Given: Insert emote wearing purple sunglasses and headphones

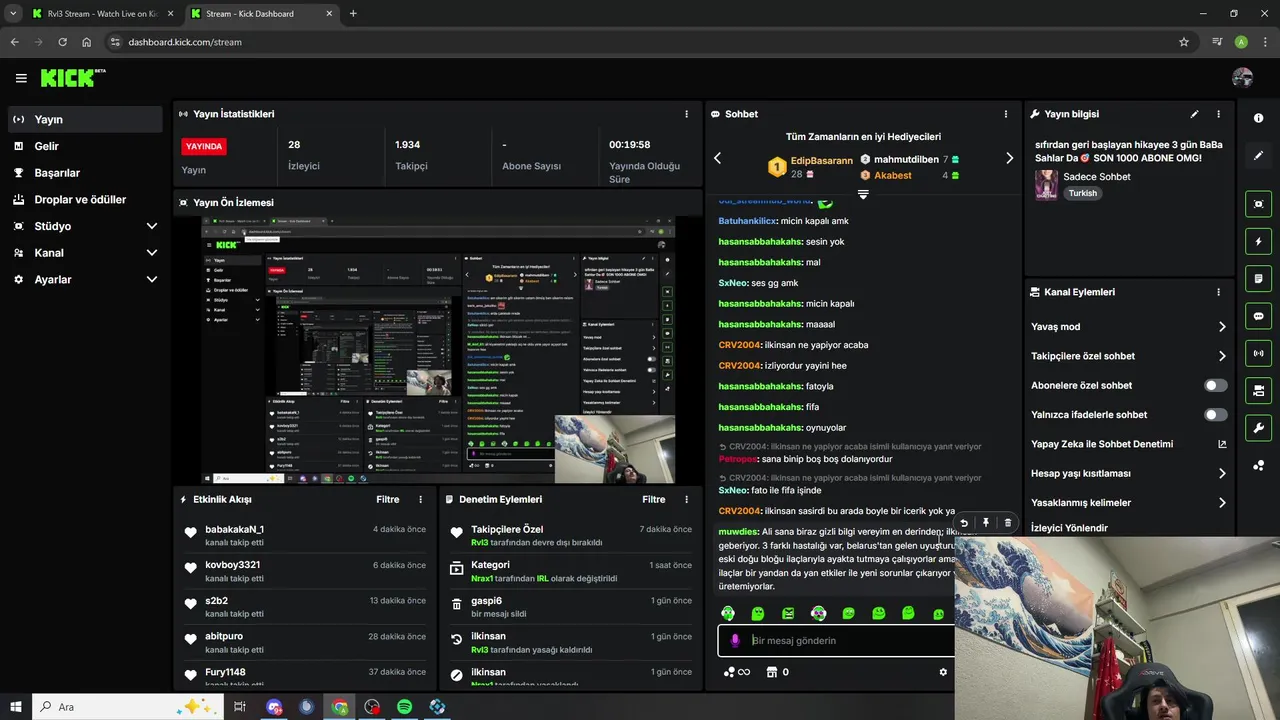Looking at the screenshot, I should pos(818,613).
